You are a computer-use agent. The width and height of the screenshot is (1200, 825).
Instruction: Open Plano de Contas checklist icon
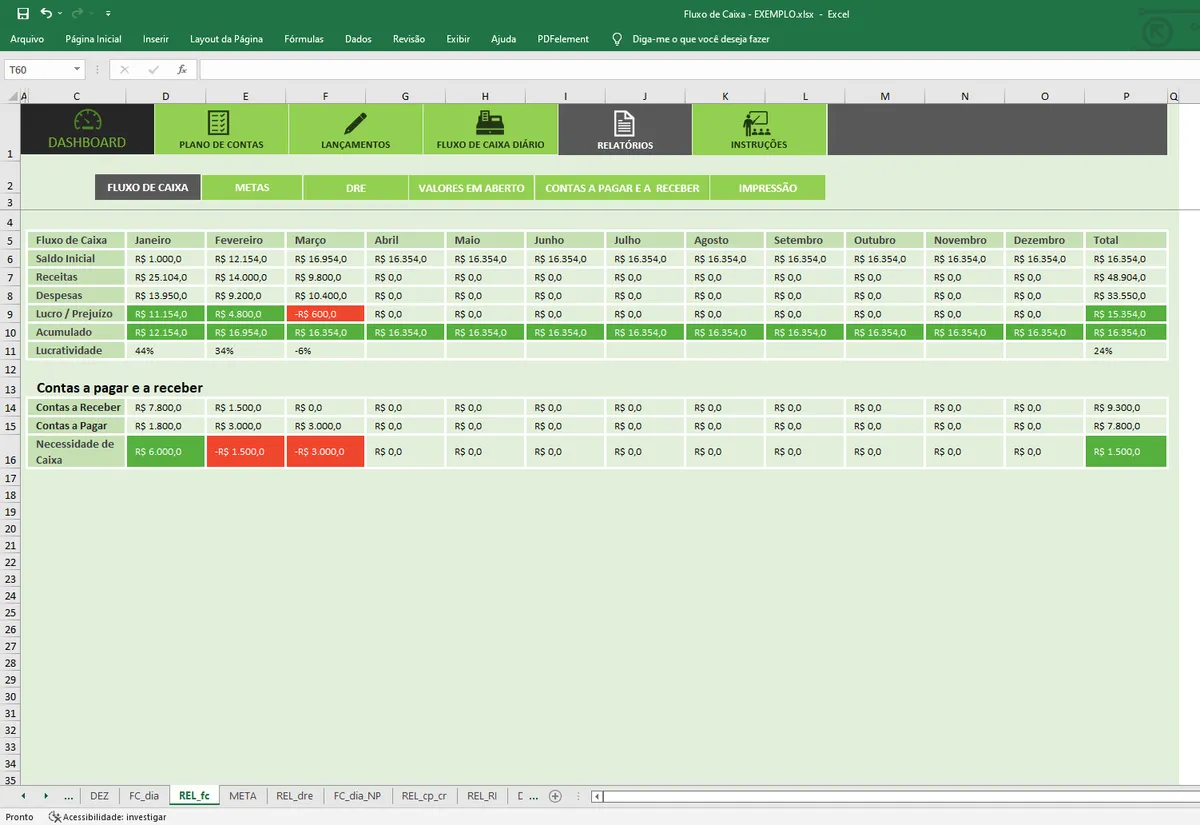point(219,123)
